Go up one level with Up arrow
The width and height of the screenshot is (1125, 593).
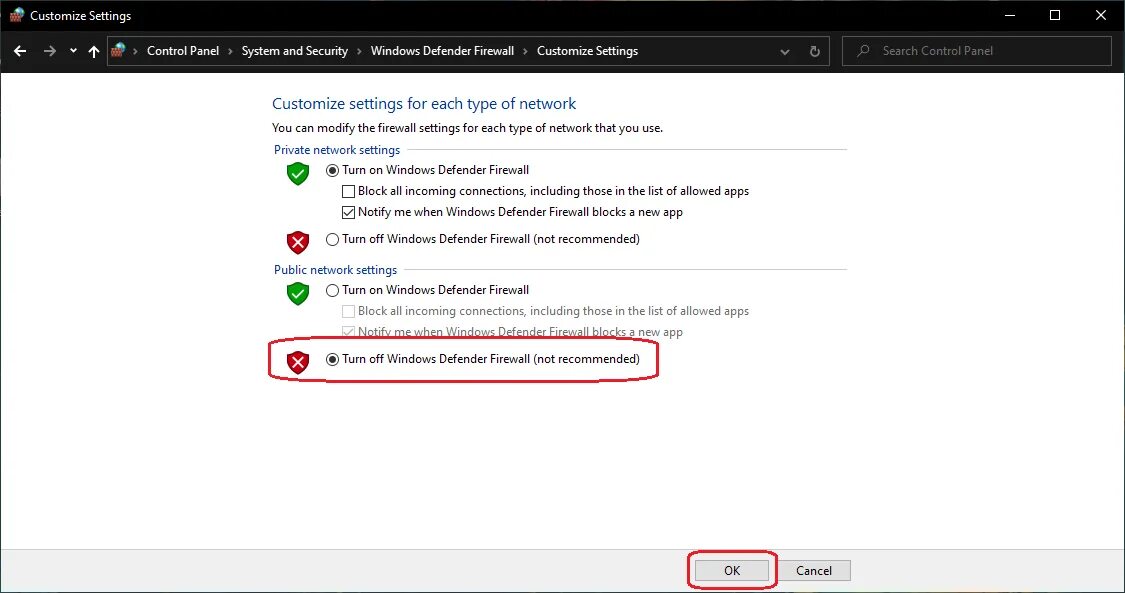(93, 51)
